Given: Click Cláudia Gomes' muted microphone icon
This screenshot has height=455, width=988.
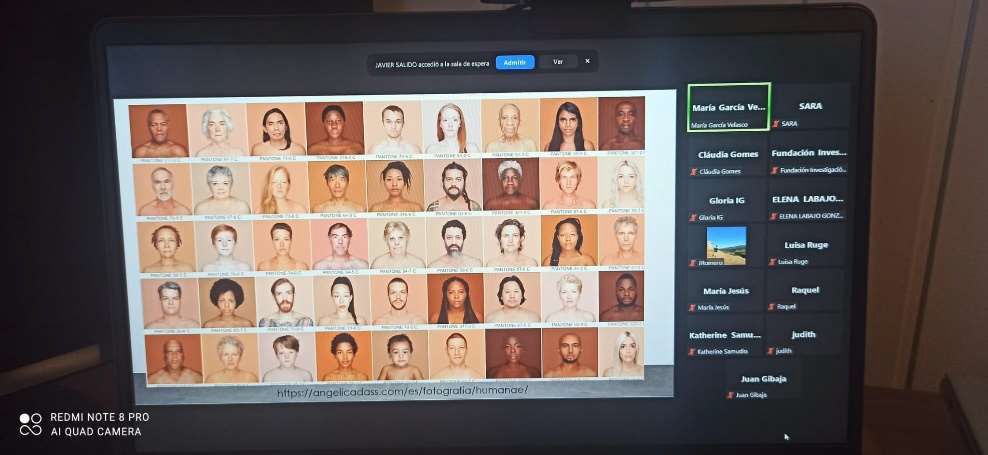Looking at the screenshot, I should coord(693,171).
